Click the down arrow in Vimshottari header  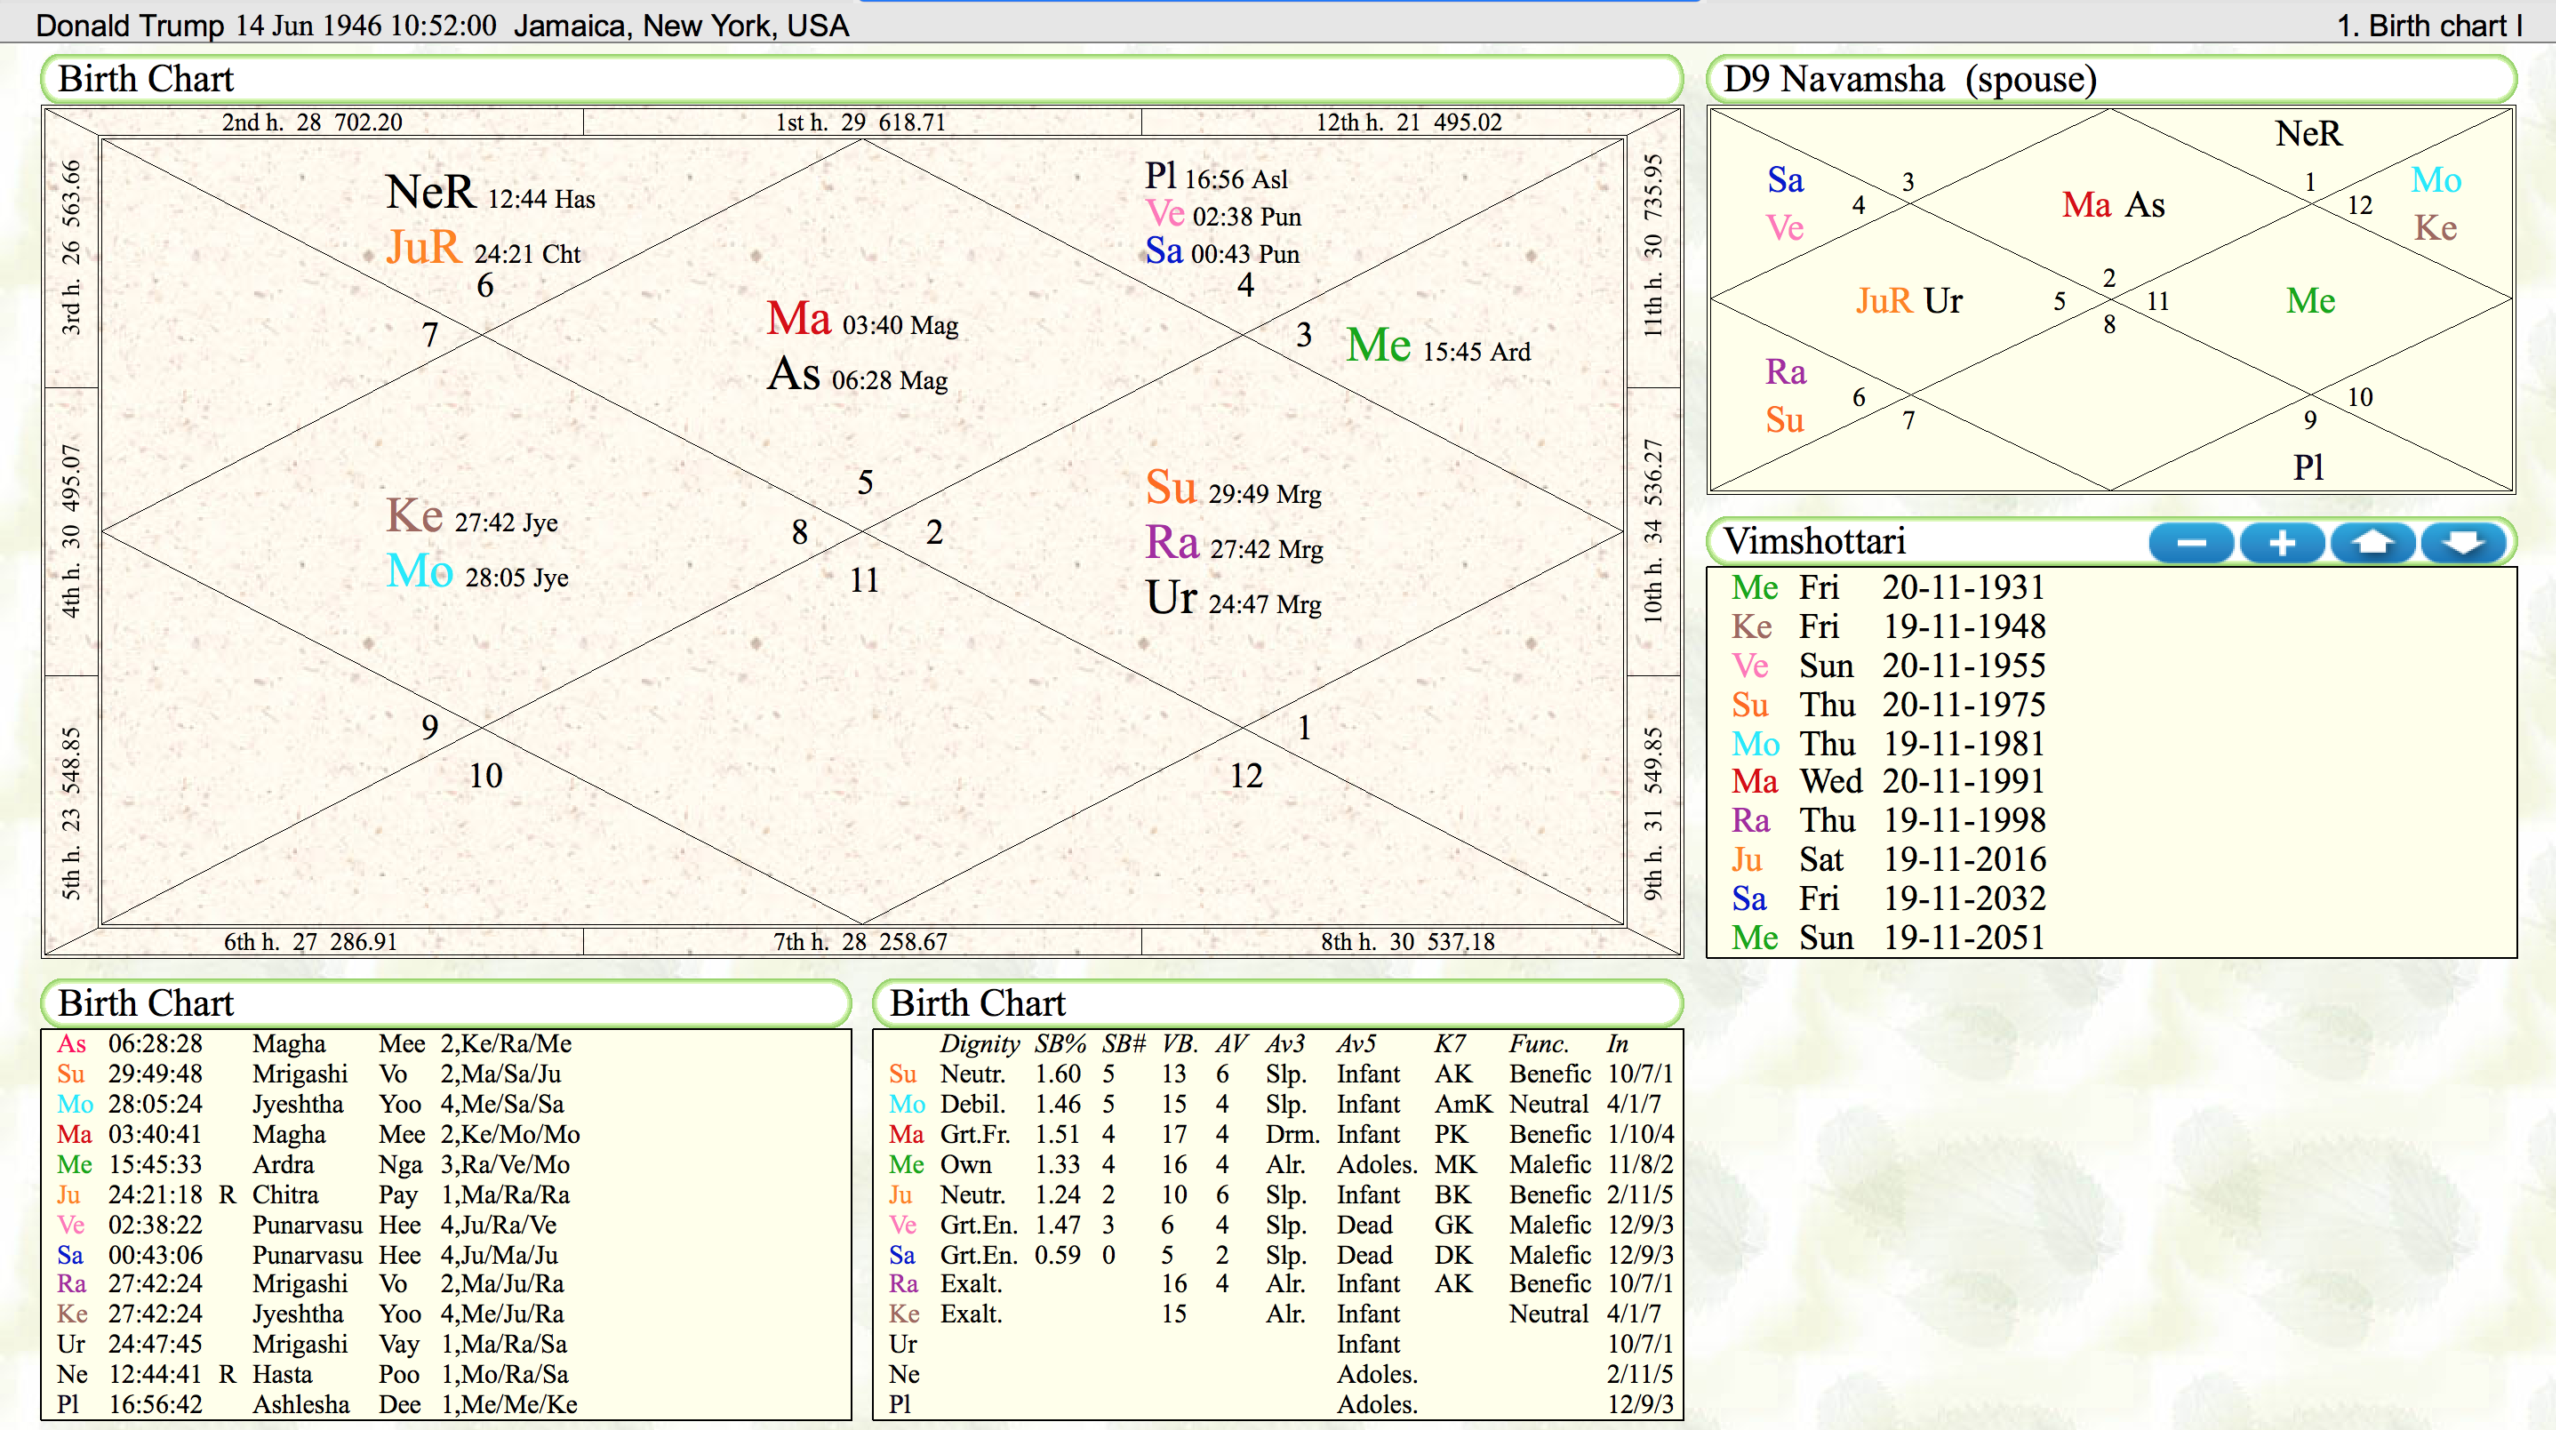tap(2462, 543)
